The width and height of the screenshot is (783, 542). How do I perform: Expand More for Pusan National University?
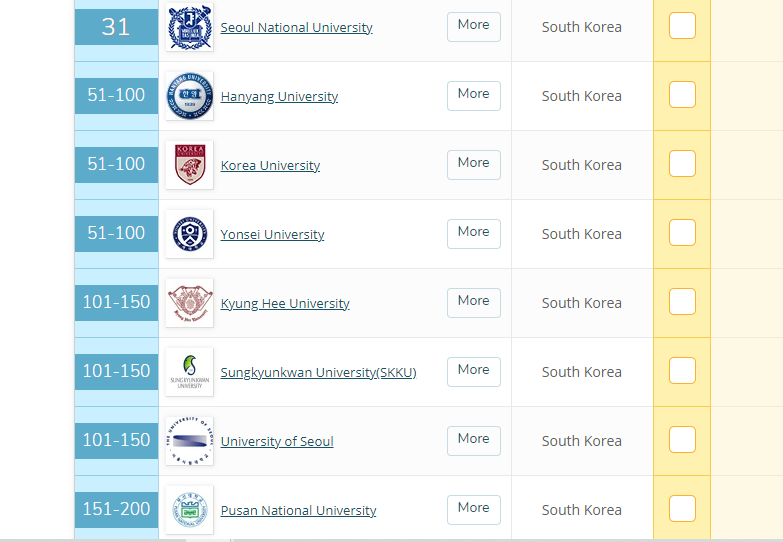point(473,509)
